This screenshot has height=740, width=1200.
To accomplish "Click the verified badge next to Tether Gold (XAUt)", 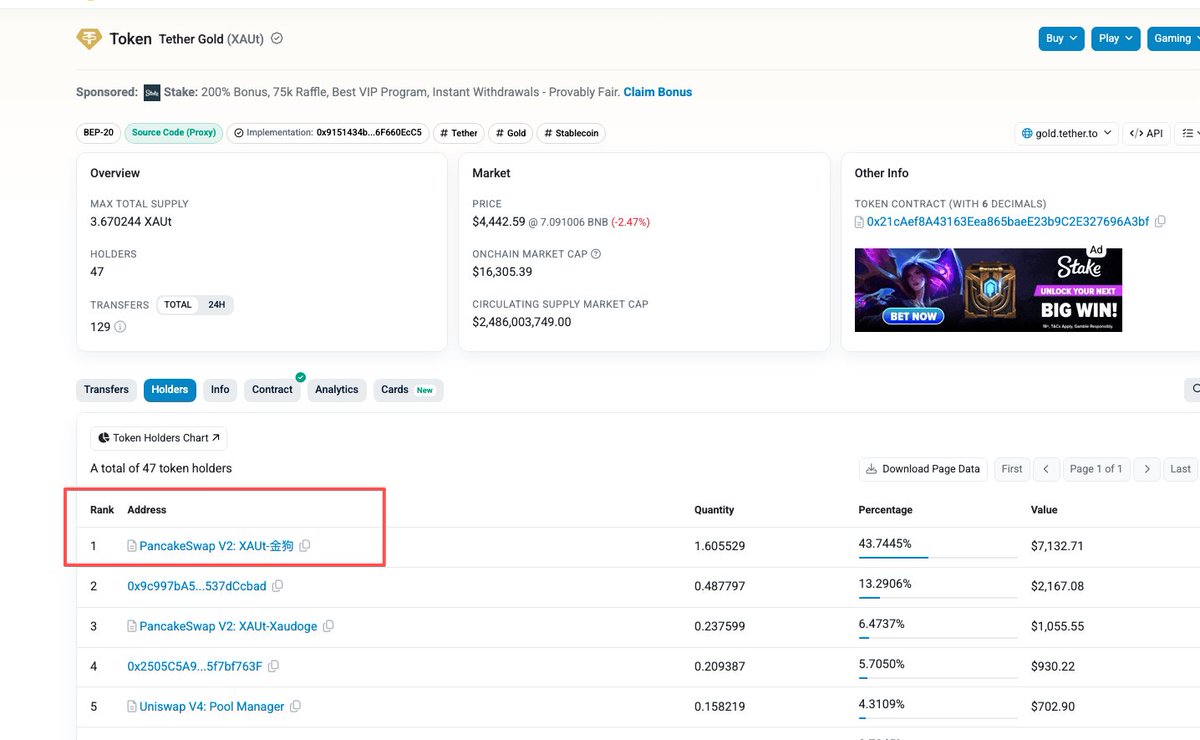I will point(277,39).
